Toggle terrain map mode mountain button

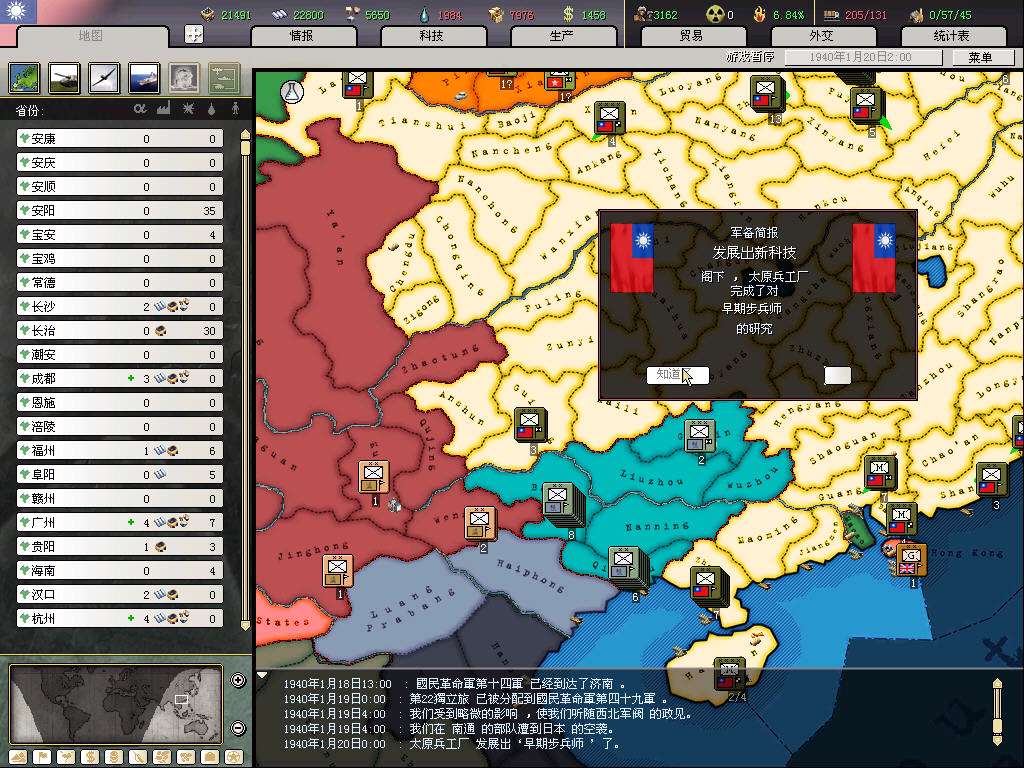(x=19, y=758)
